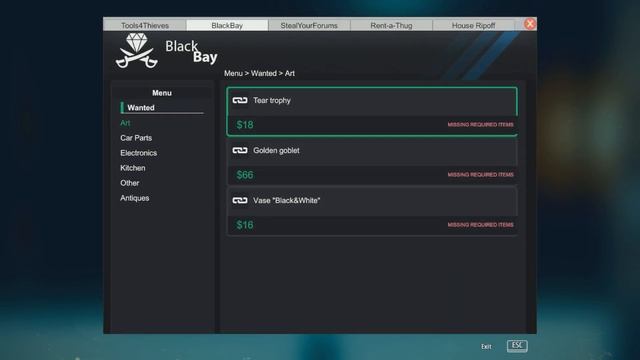Open the Electronics category
640x360 pixels.
[x=138, y=153]
